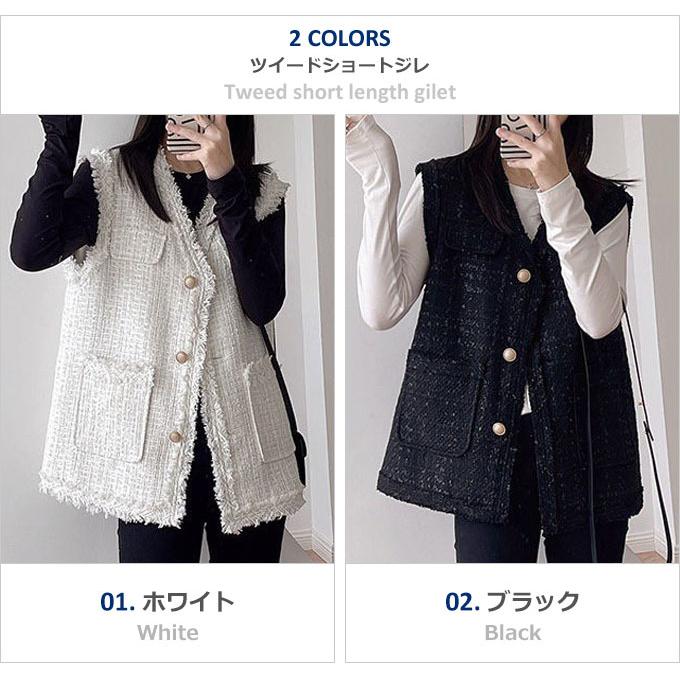Image resolution: width=680 pixels, height=680 pixels.
Task: Click bottom gold button on black vest
Action: [498, 429]
